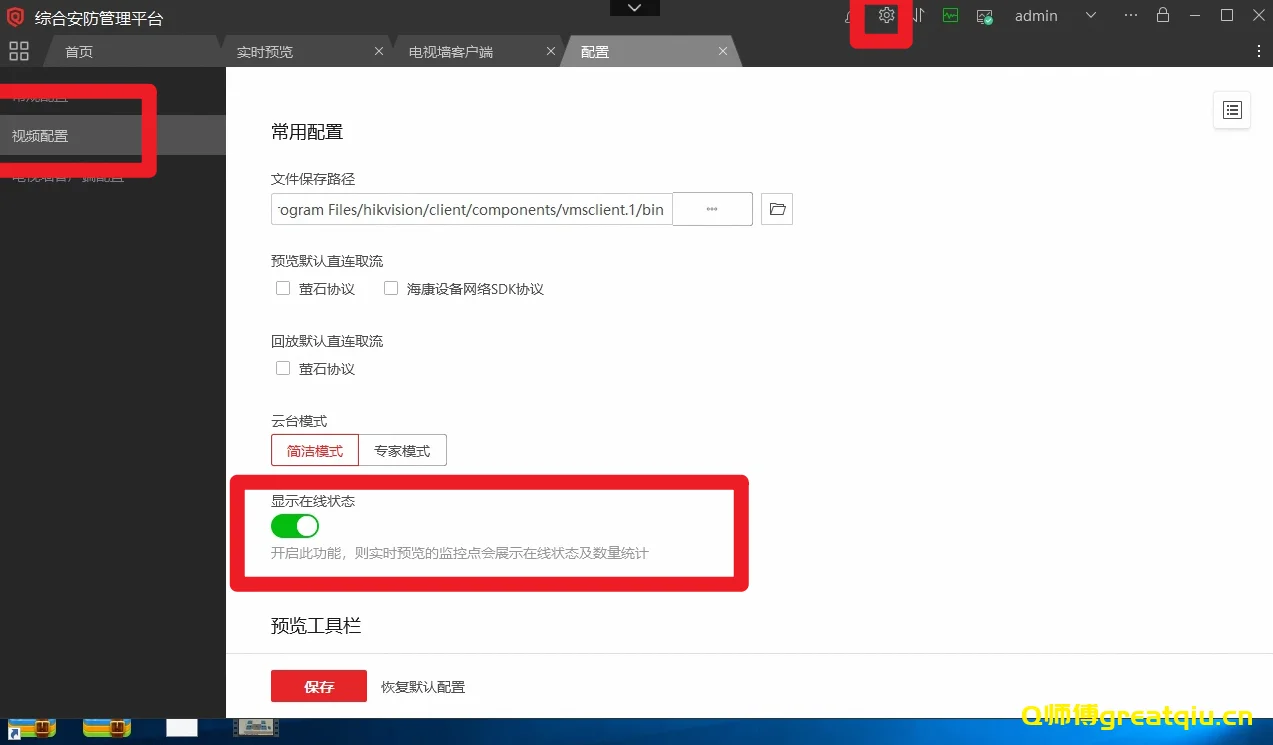Click the data exchange arrows icon

pyautogui.click(x=918, y=15)
